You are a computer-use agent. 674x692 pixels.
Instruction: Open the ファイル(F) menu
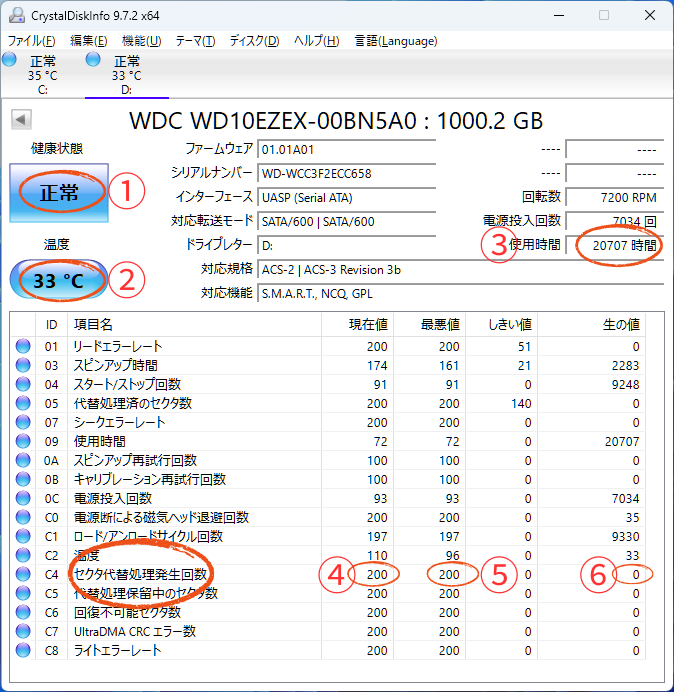click(x=32, y=41)
